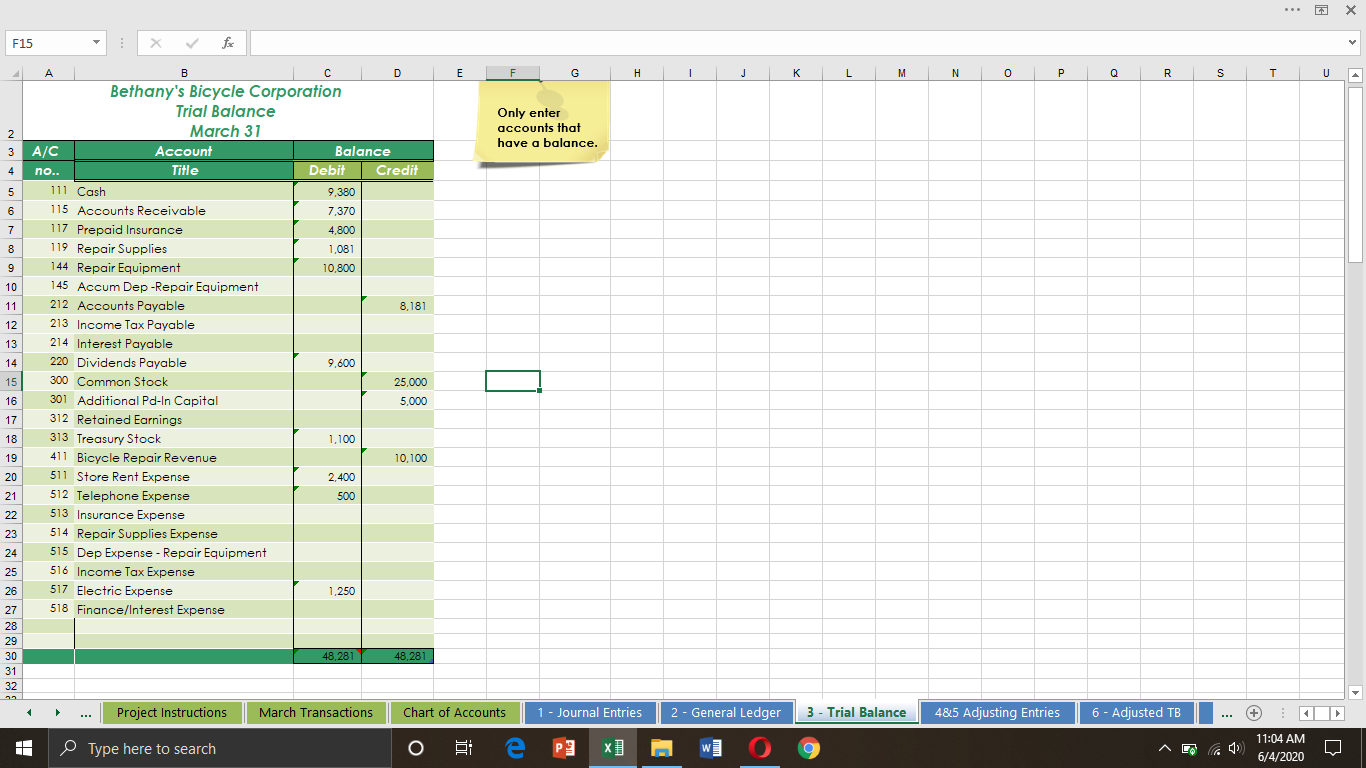1366x768 pixels.
Task: Click the next sheet navigation arrow
Action: [x=56, y=713]
